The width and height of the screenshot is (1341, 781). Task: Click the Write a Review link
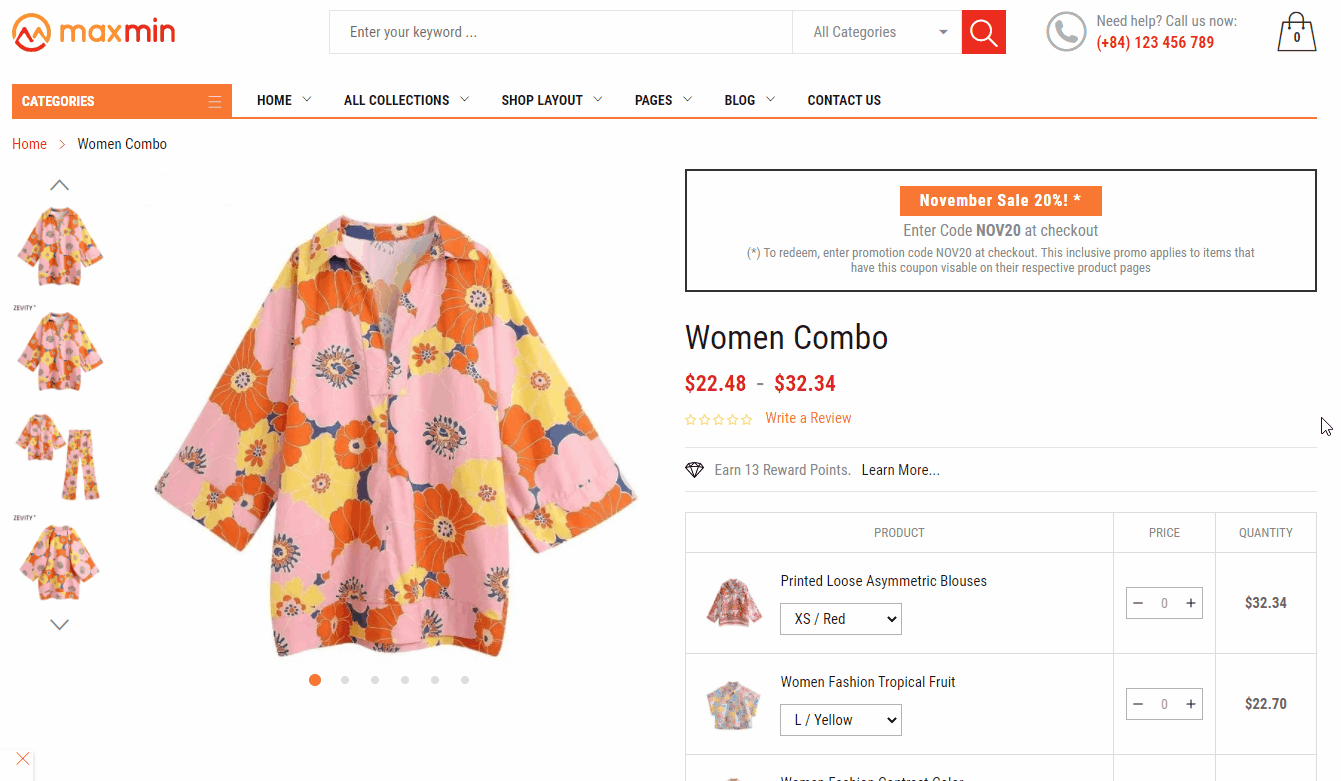click(808, 418)
